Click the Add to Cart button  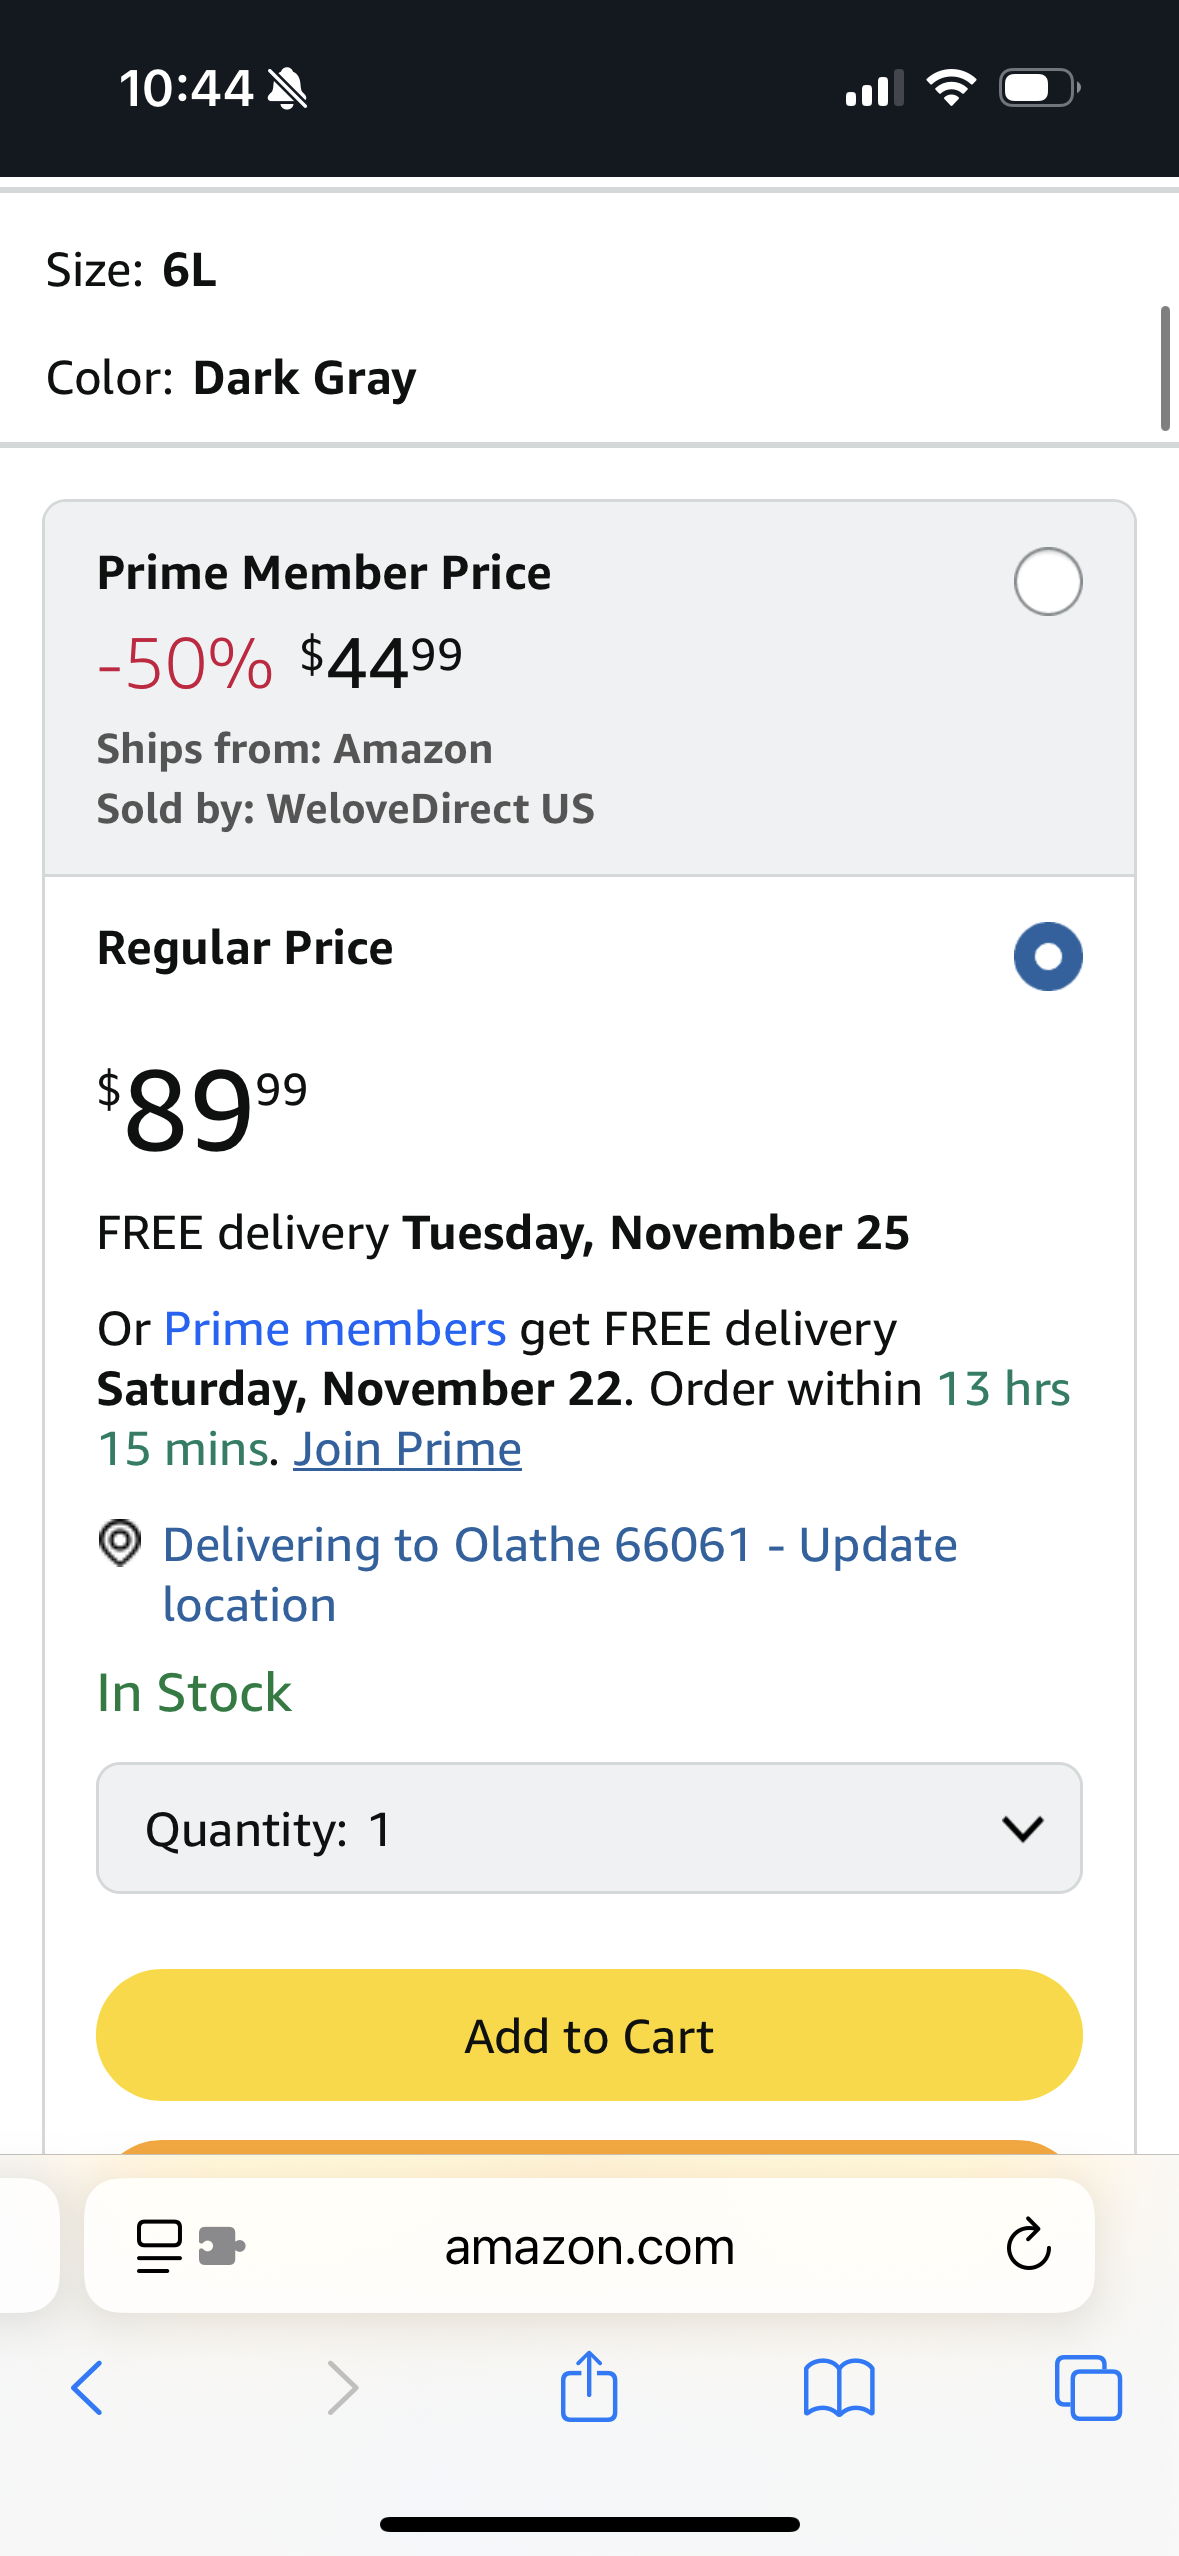coord(589,2036)
